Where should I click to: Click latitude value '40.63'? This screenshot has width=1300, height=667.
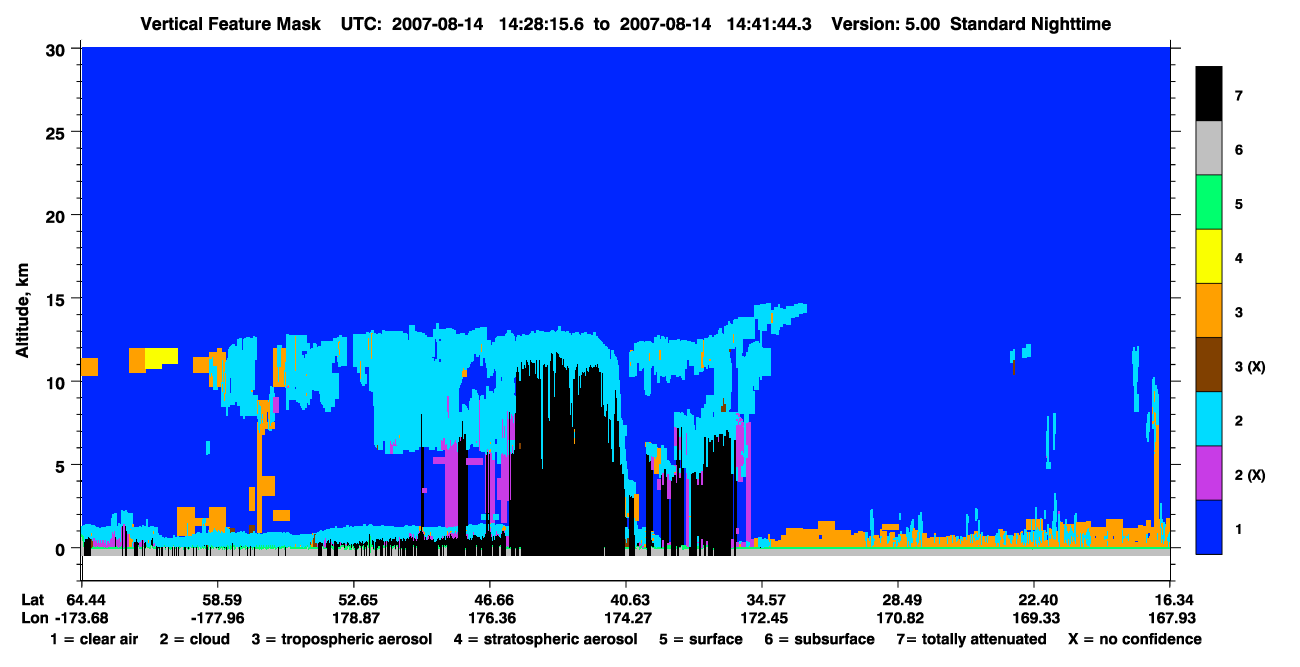(x=626, y=599)
